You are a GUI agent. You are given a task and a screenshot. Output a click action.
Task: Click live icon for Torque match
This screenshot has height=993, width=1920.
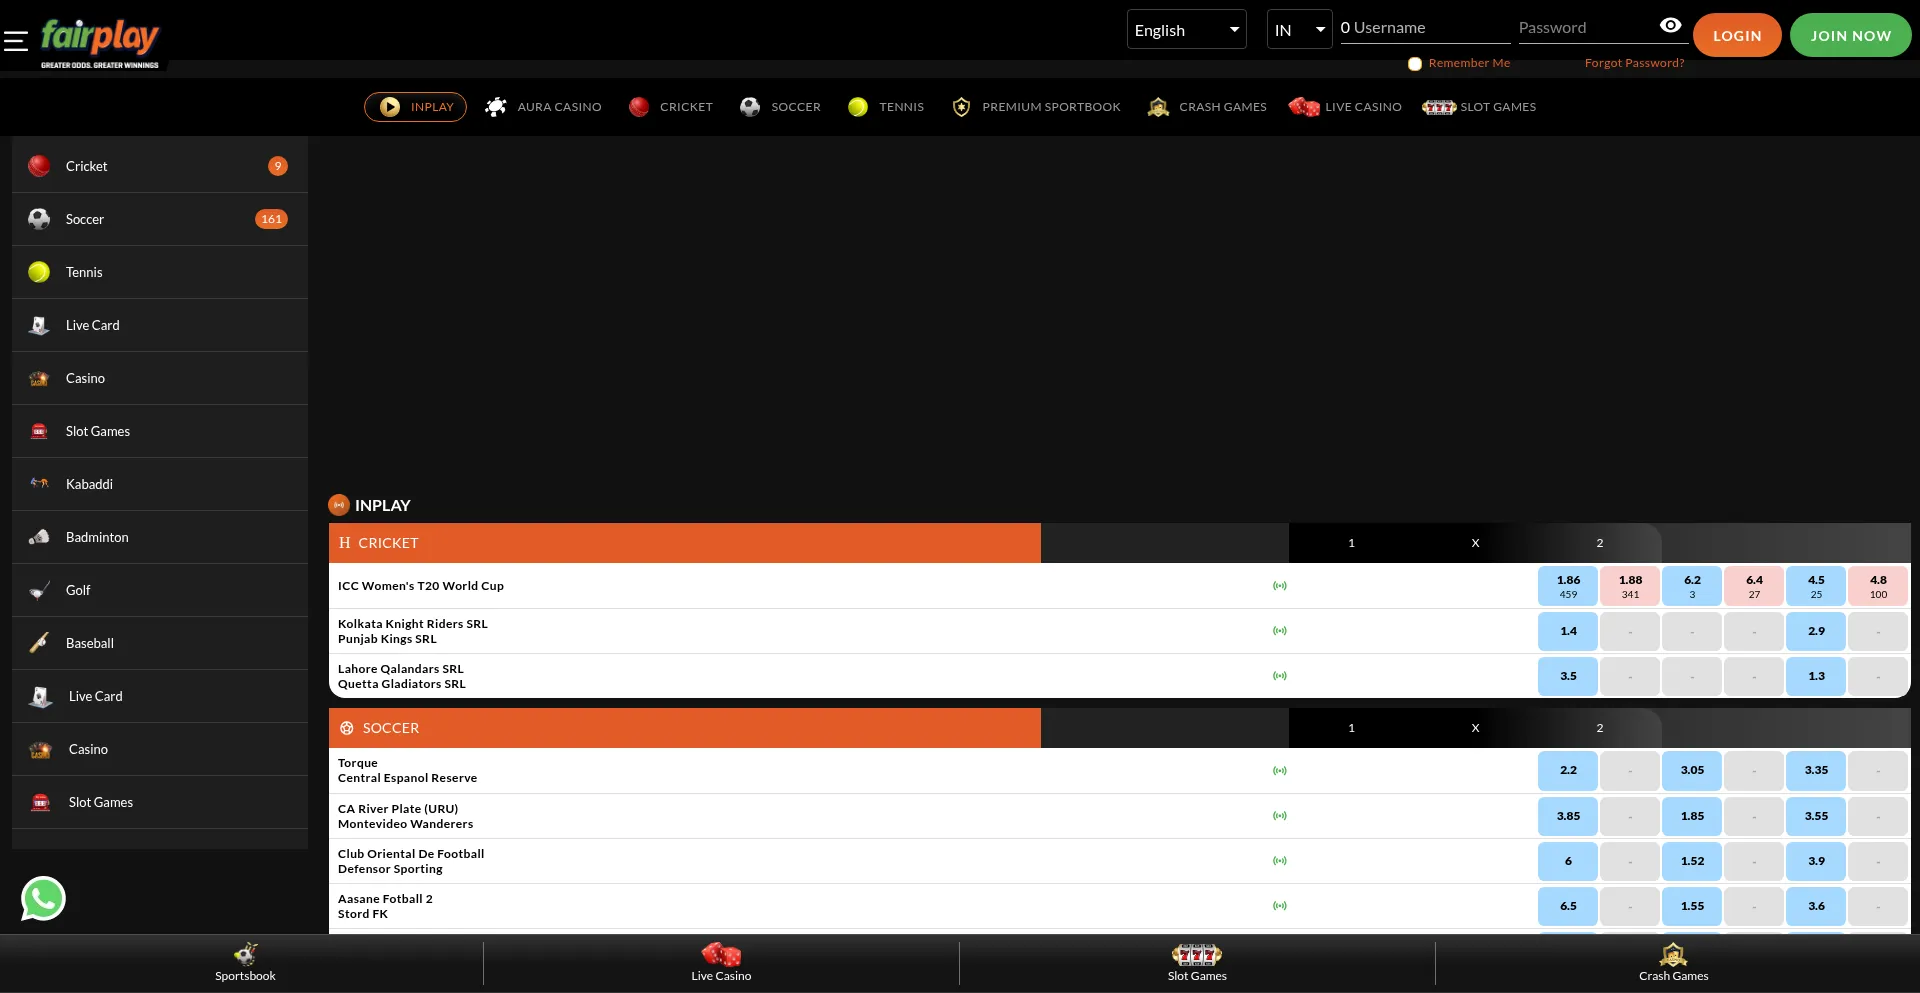point(1280,771)
